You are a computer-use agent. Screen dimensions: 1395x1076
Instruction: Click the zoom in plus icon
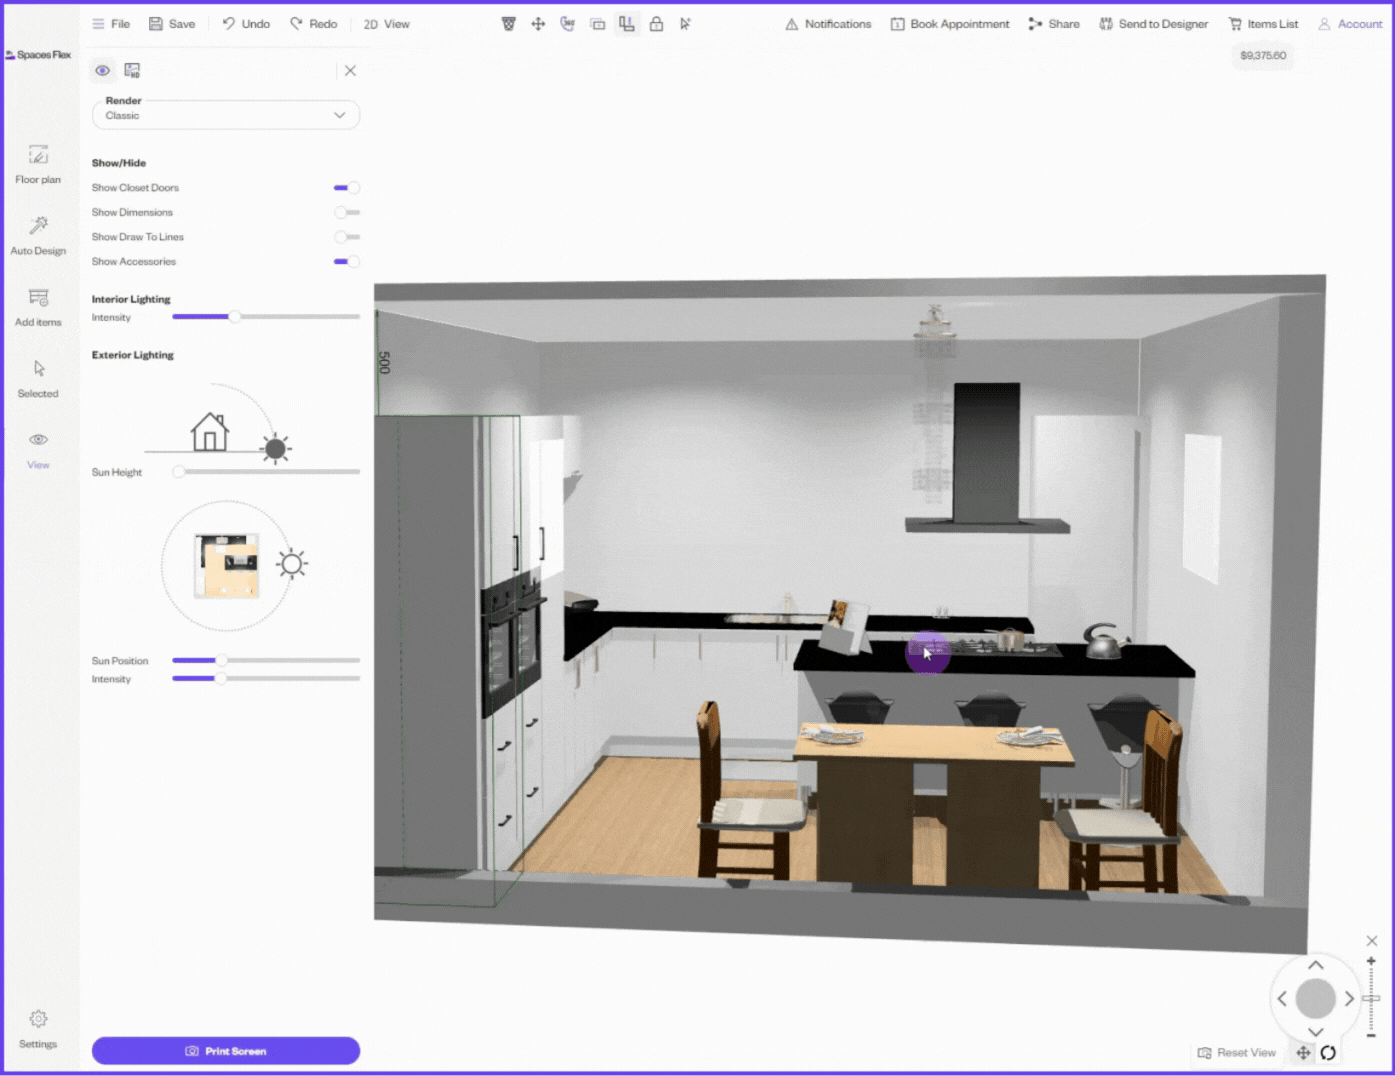click(1371, 961)
